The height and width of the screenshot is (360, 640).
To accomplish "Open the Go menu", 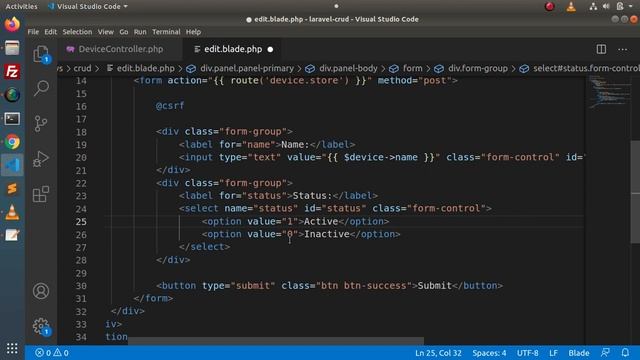I will [124, 32].
